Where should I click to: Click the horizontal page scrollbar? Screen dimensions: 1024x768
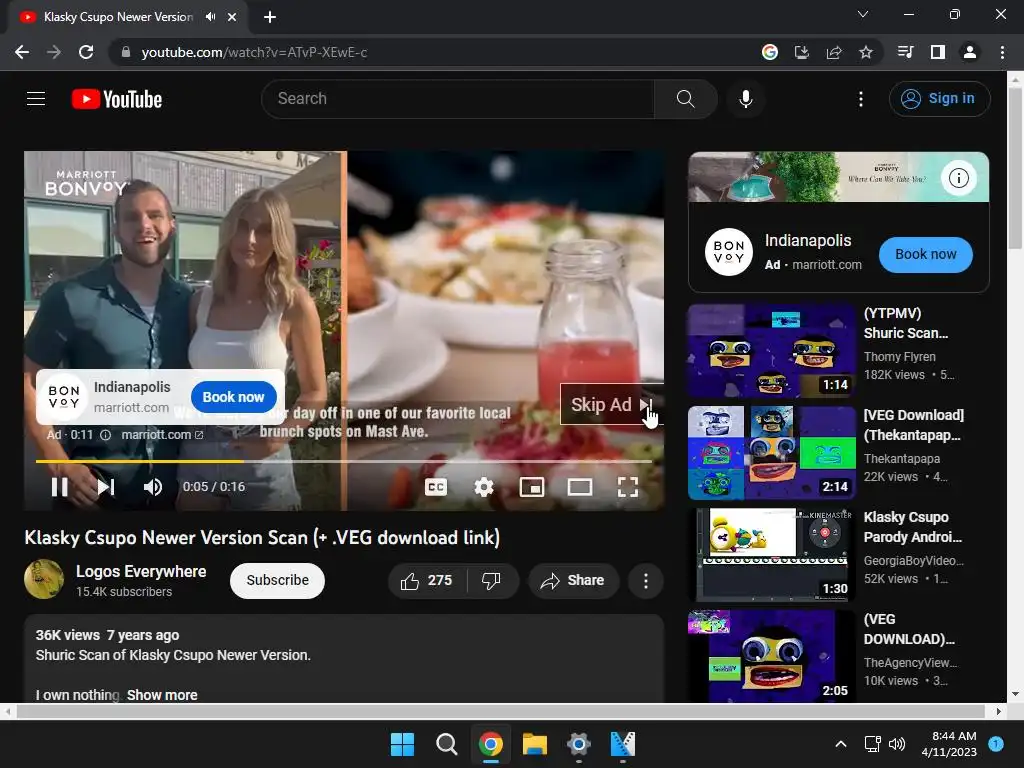[x=500, y=711]
